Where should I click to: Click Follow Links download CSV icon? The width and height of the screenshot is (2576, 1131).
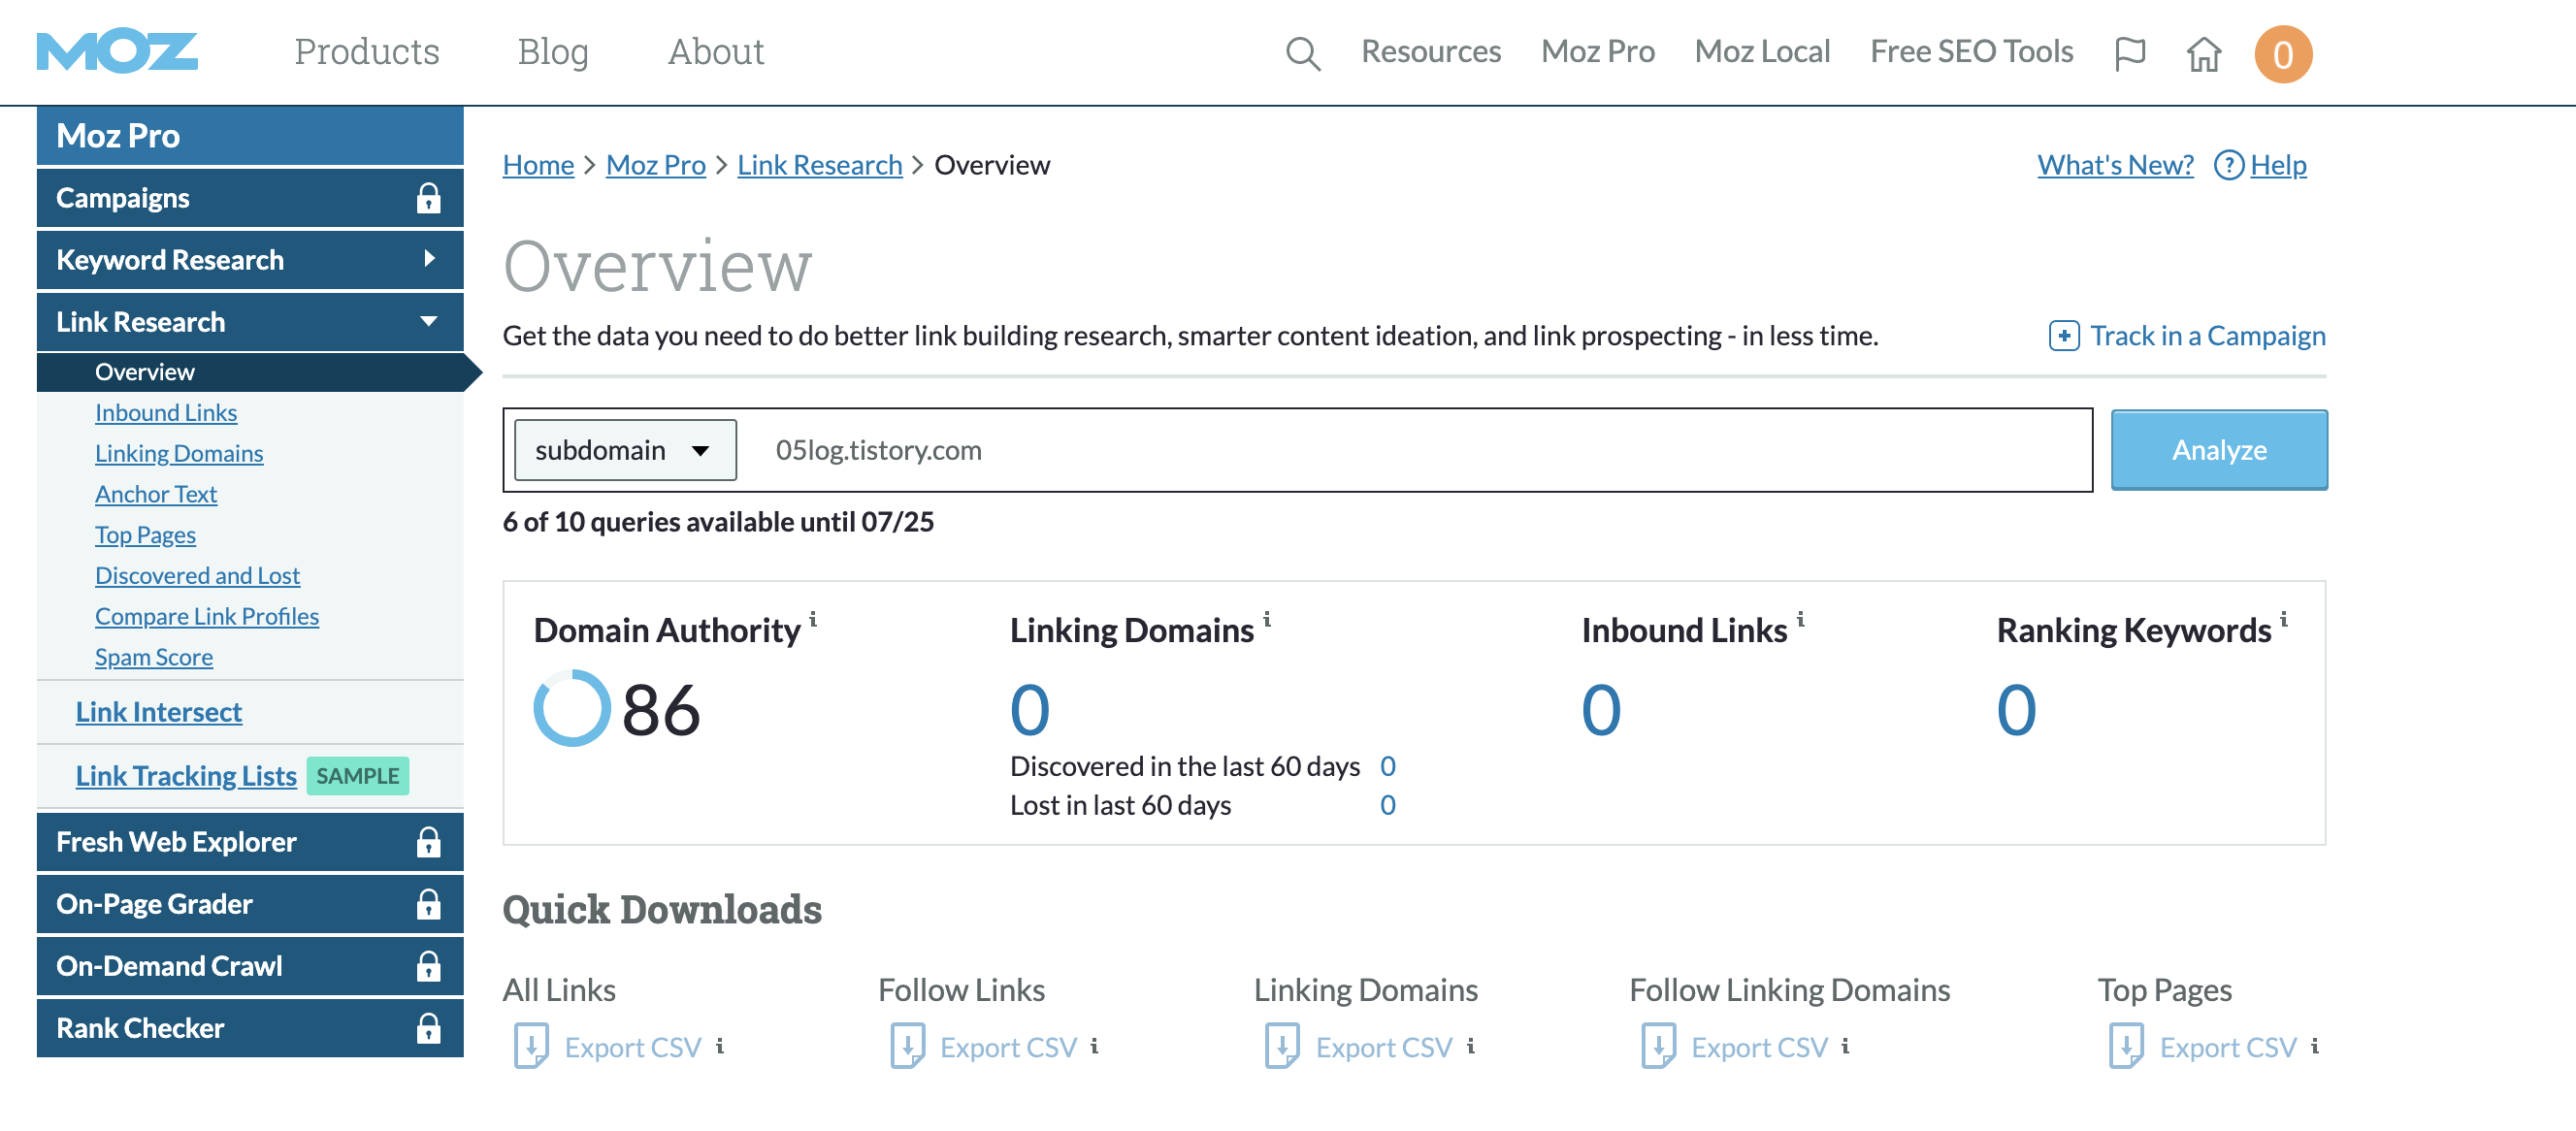pyautogui.click(x=907, y=1046)
